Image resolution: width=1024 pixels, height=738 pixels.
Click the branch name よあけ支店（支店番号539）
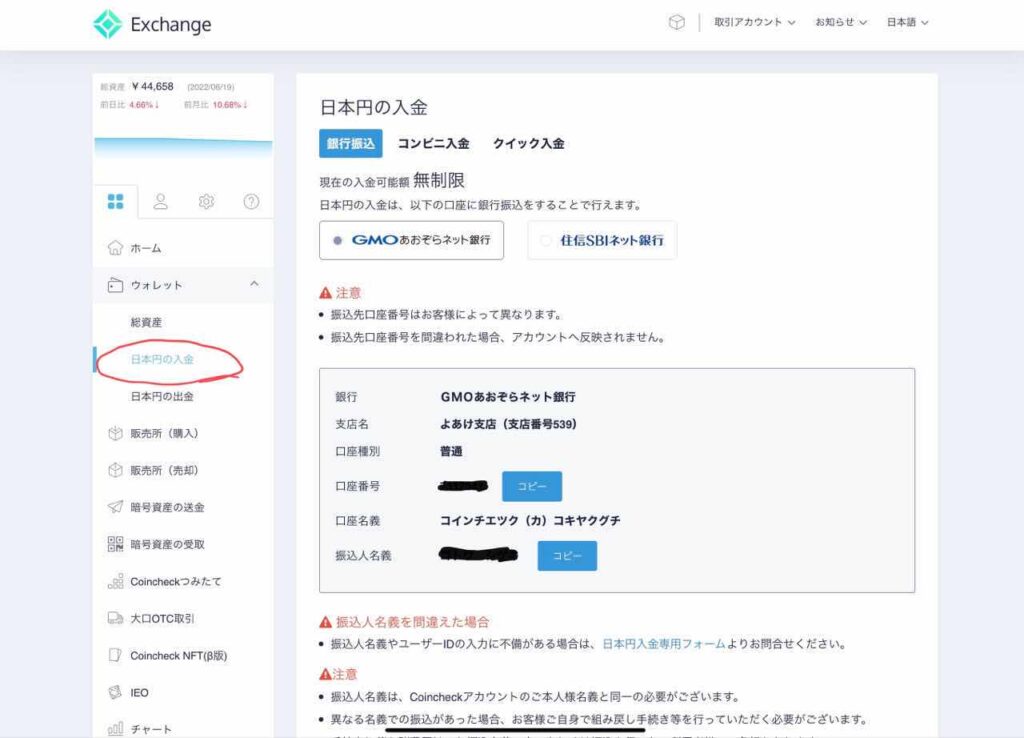(x=509, y=425)
